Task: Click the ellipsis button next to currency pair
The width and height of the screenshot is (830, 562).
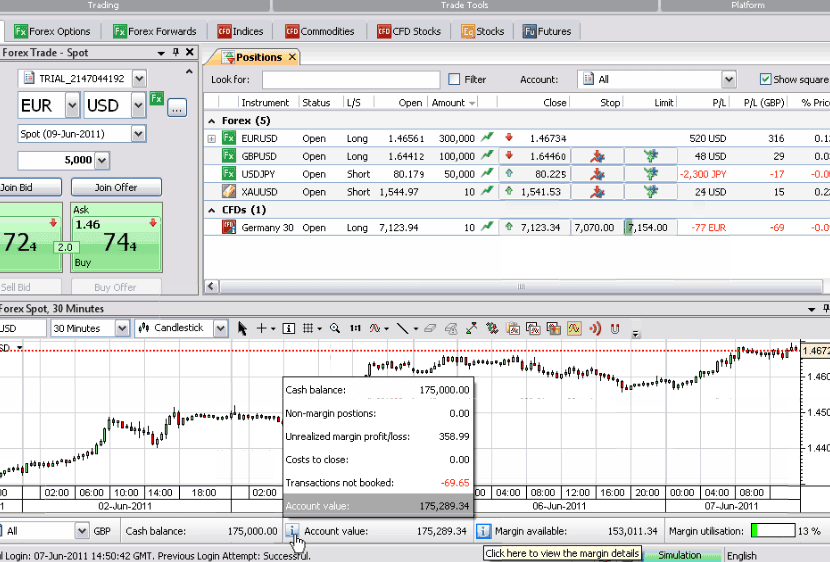Action: click(177, 108)
